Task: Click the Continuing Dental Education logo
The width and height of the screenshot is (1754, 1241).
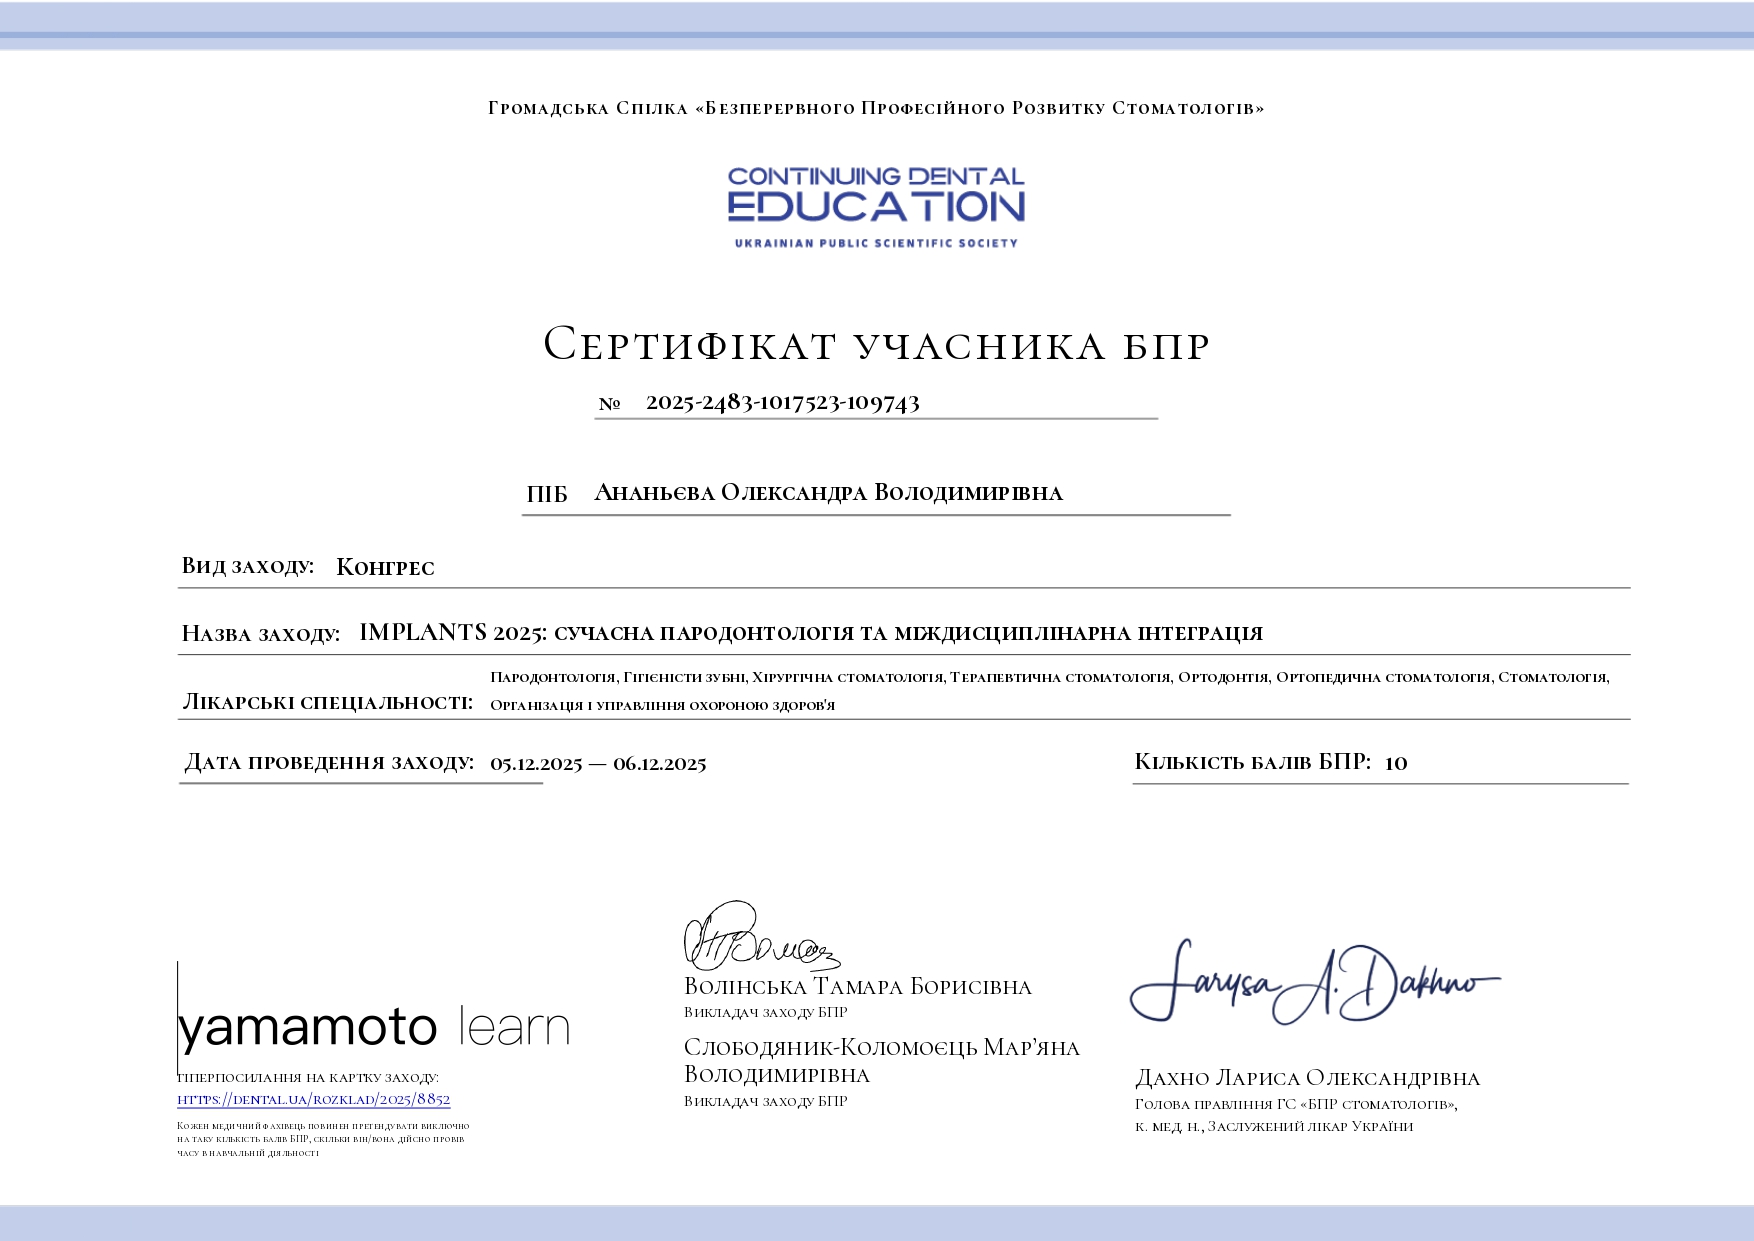Action: [x=876, y=207]
